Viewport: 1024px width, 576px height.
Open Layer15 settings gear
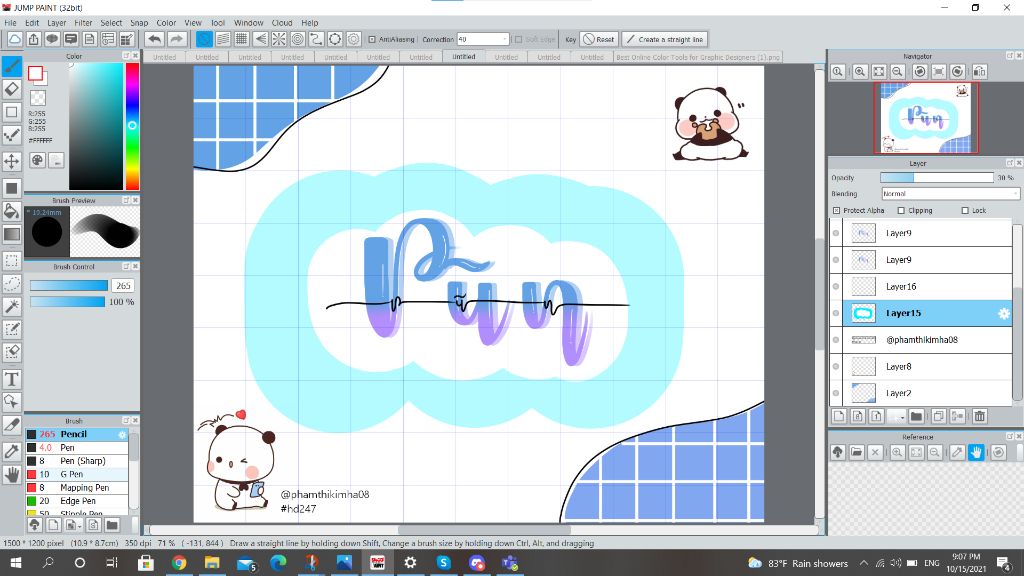[x=1004, y=313]
